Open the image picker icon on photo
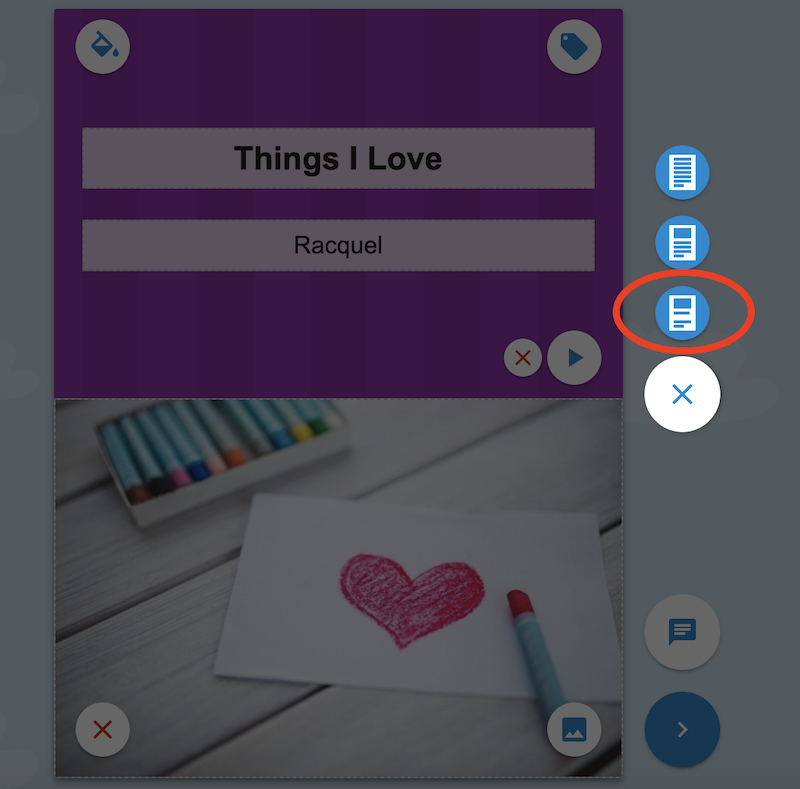Screen dimensions: 800x789 pos(574,729)
